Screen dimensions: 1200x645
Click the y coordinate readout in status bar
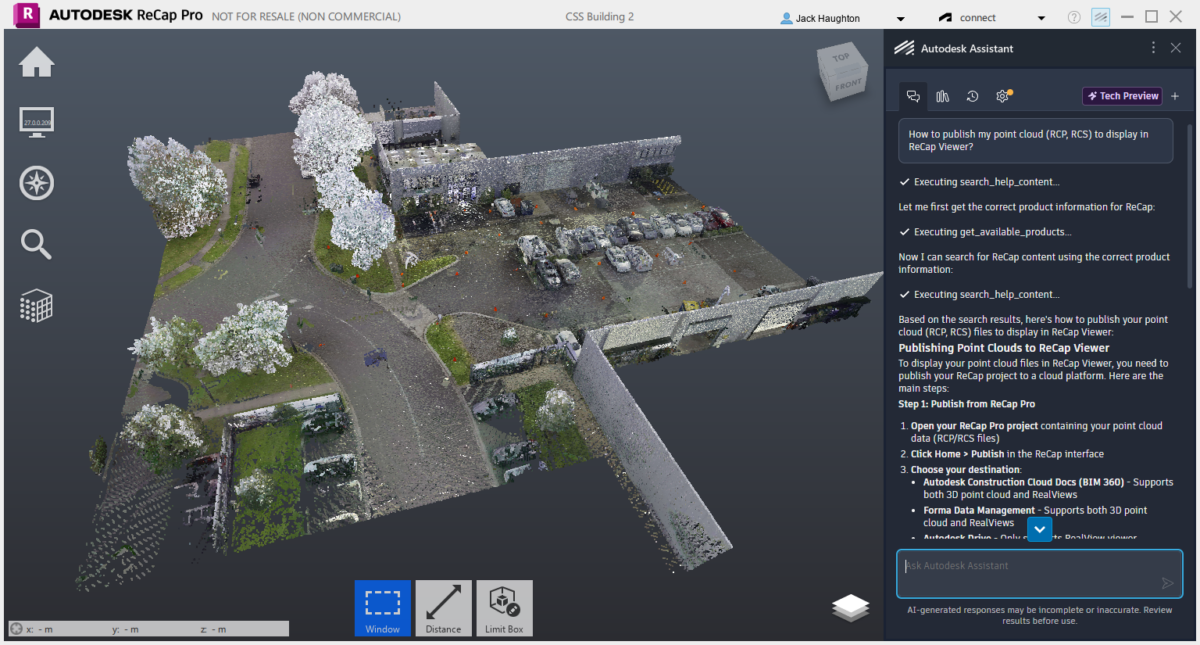[125, 629]
